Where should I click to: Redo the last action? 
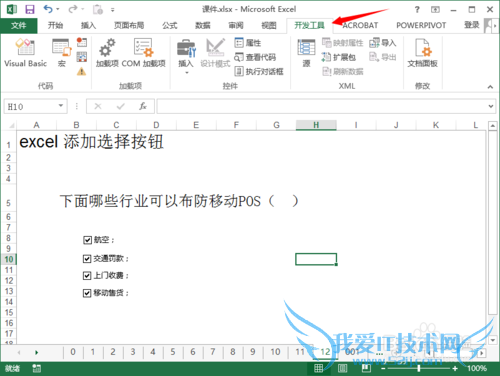click(73, 9)
